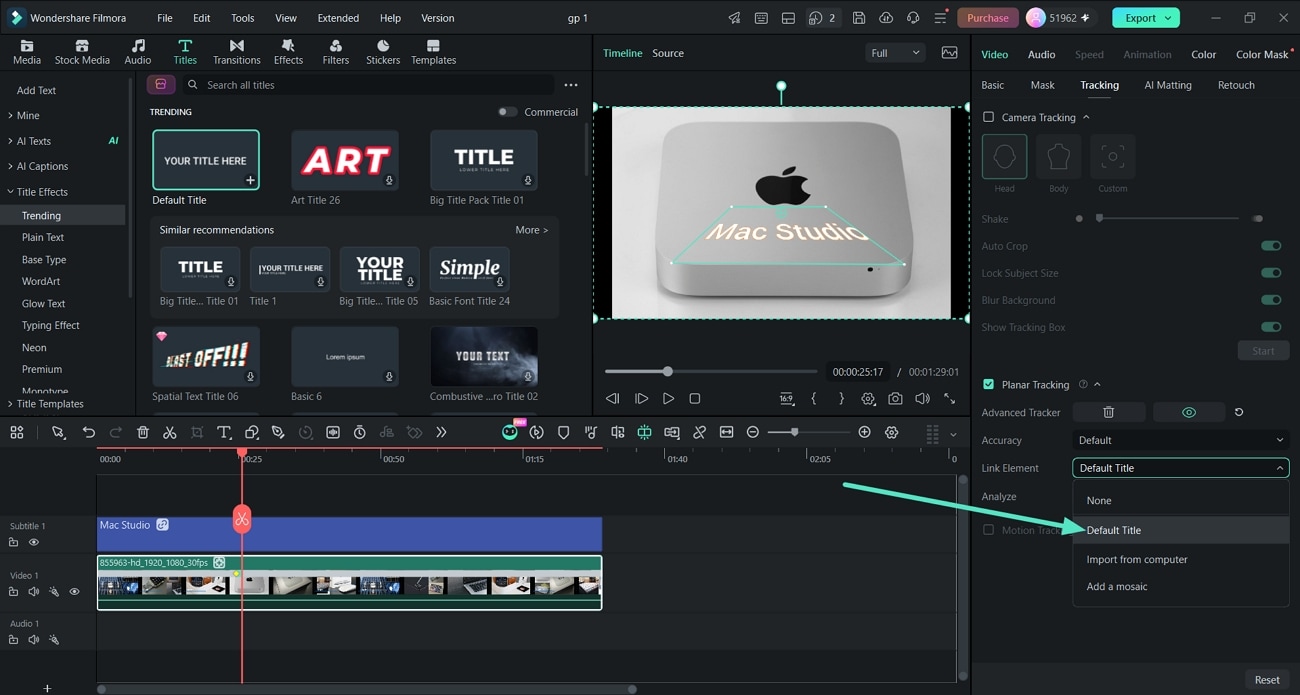
Task: Switch to the Color tab
Action: pos(1204,54)
